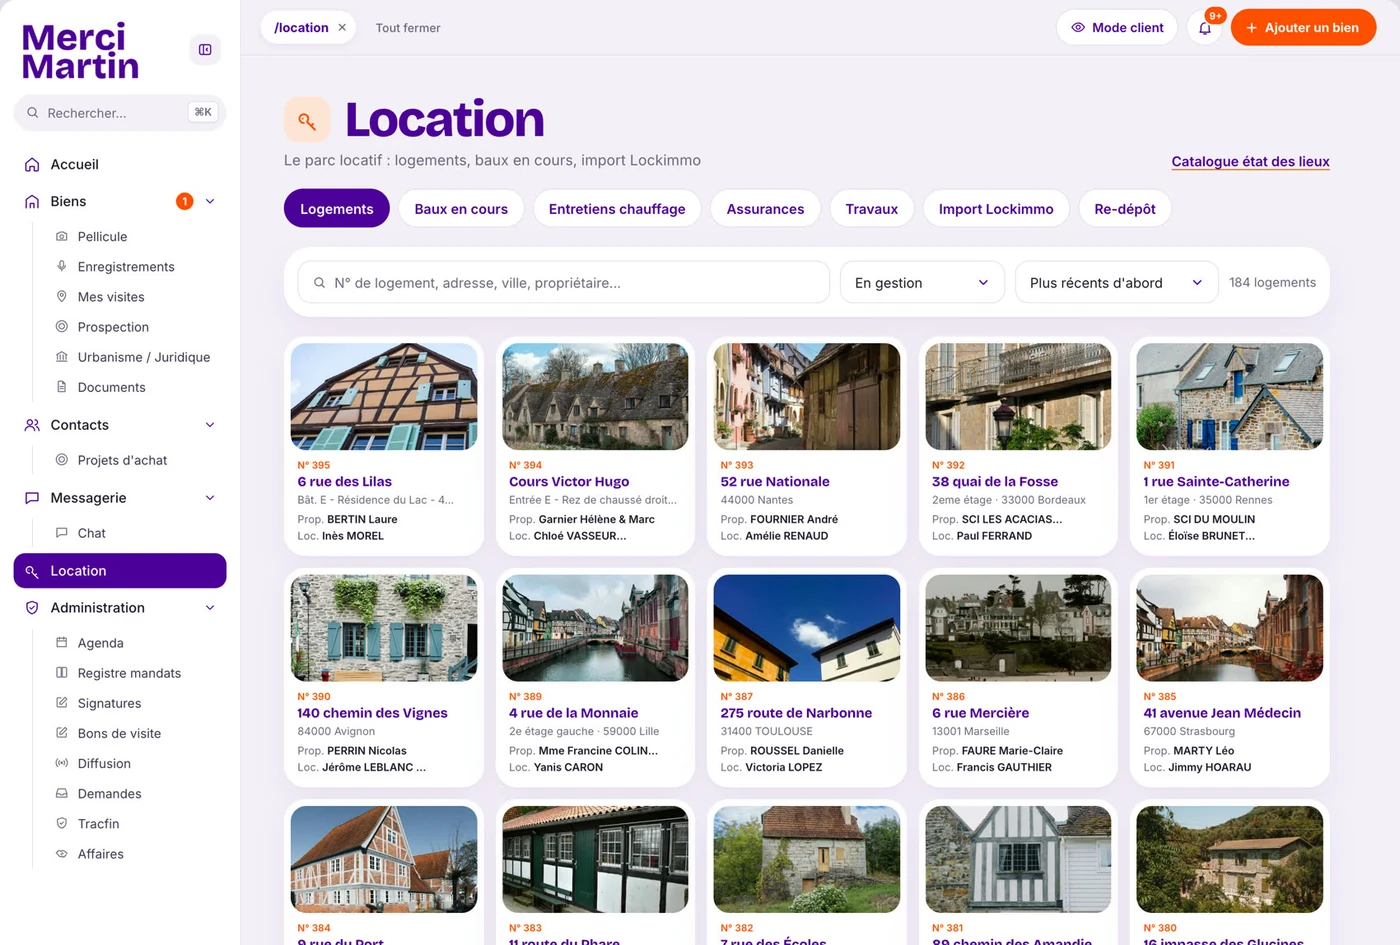
Task: Open notifications bell icon
Action: (1205, 28)
